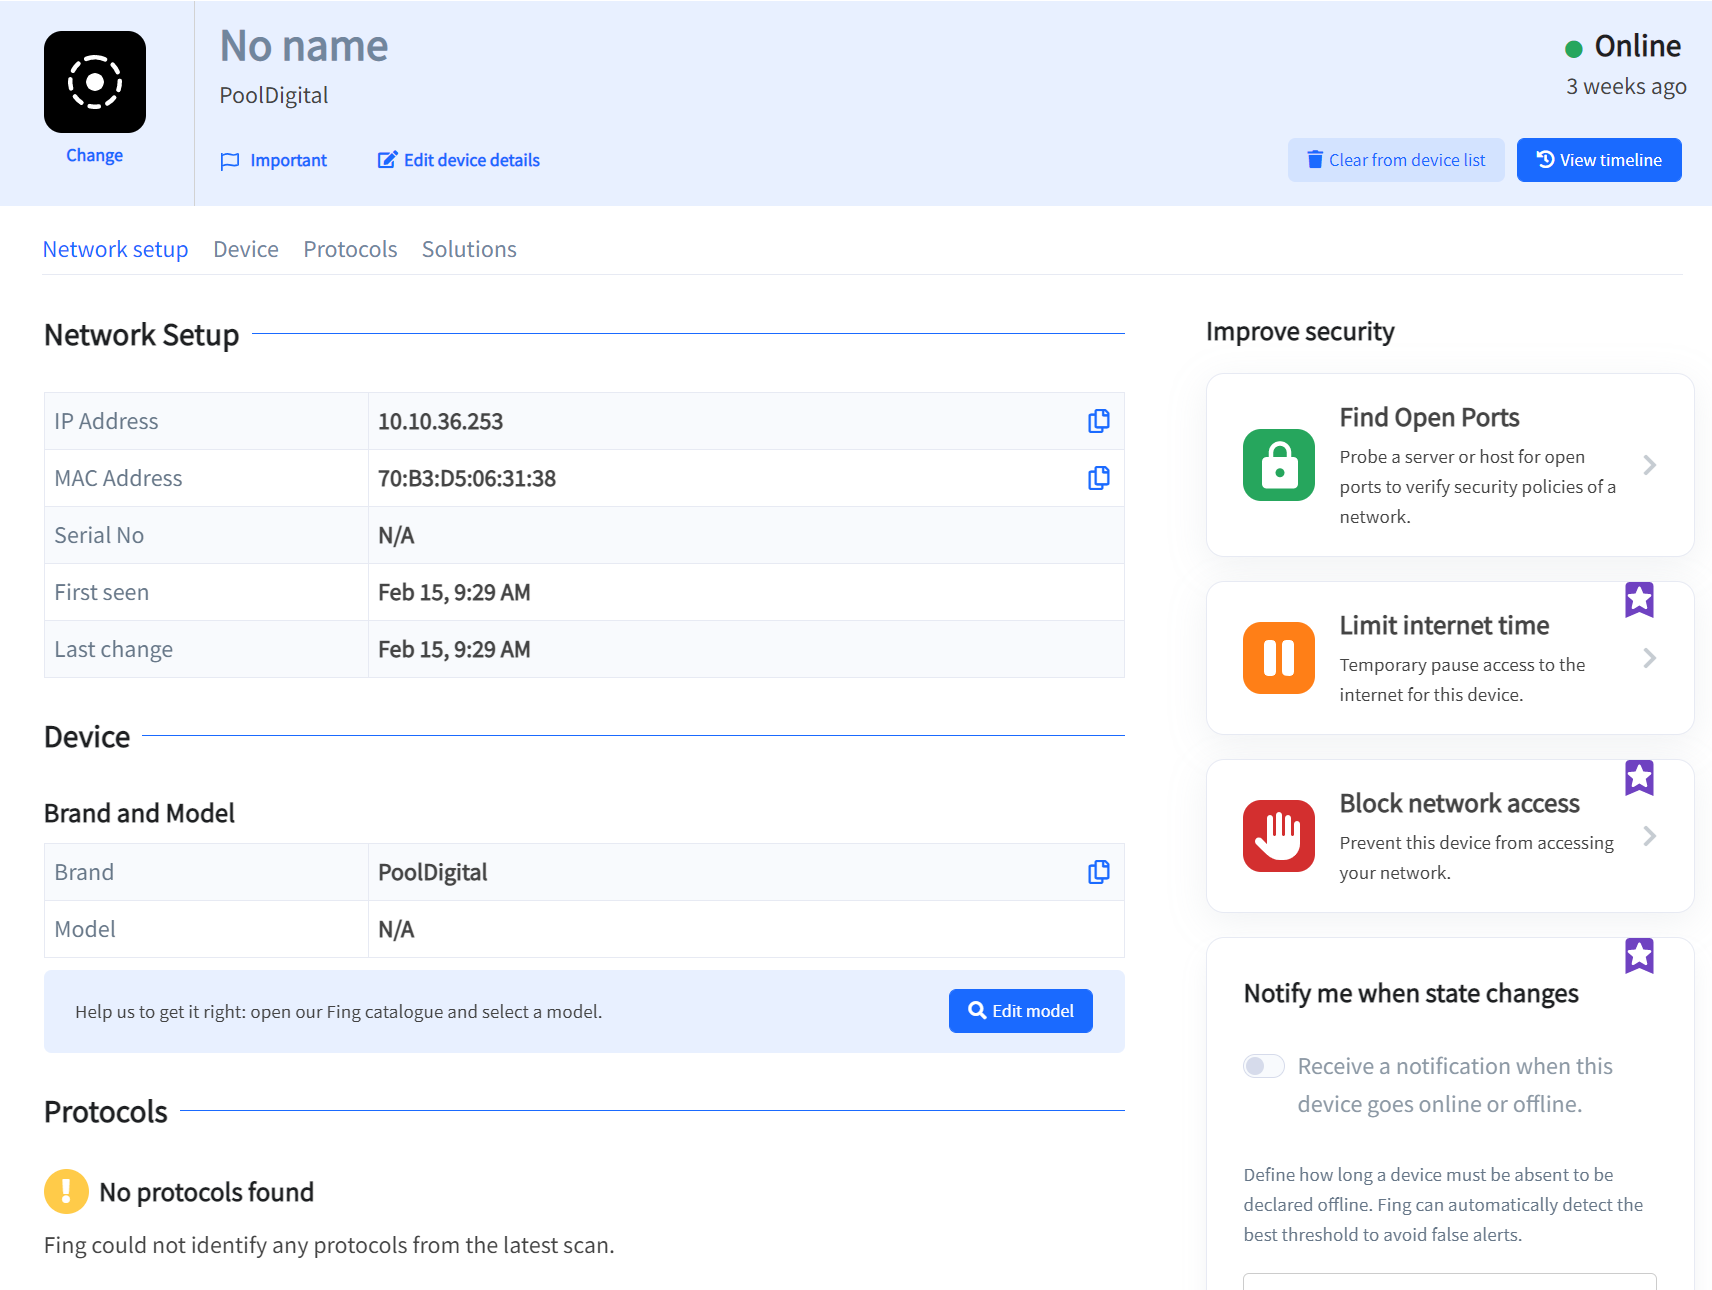Click the device type icon thumbnail
This screenshot has height=1290, width=1712.
(x=95, y=82)
